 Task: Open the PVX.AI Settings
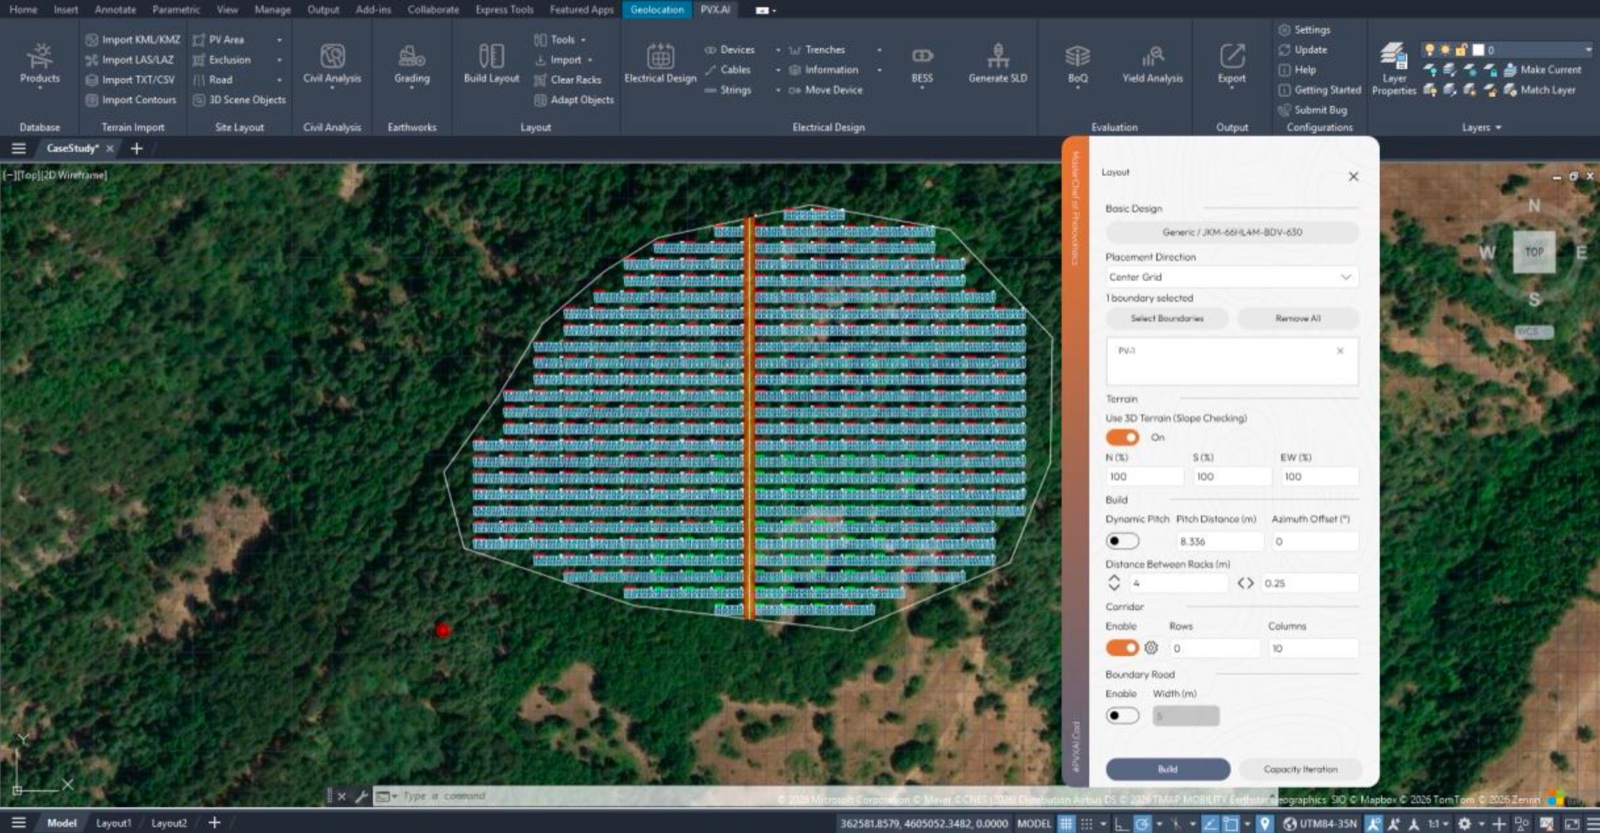click(1304, 30)
